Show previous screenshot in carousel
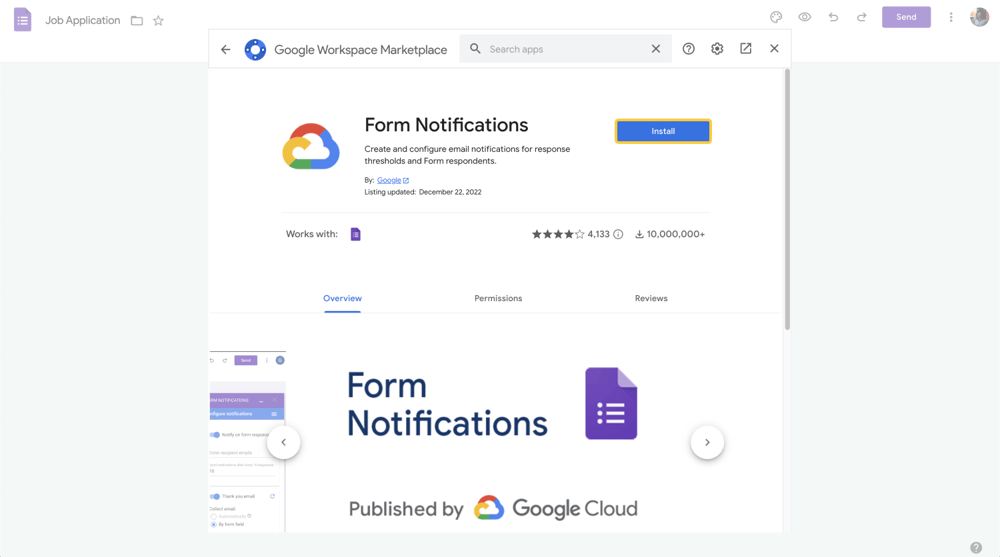 tap(284, 442)
